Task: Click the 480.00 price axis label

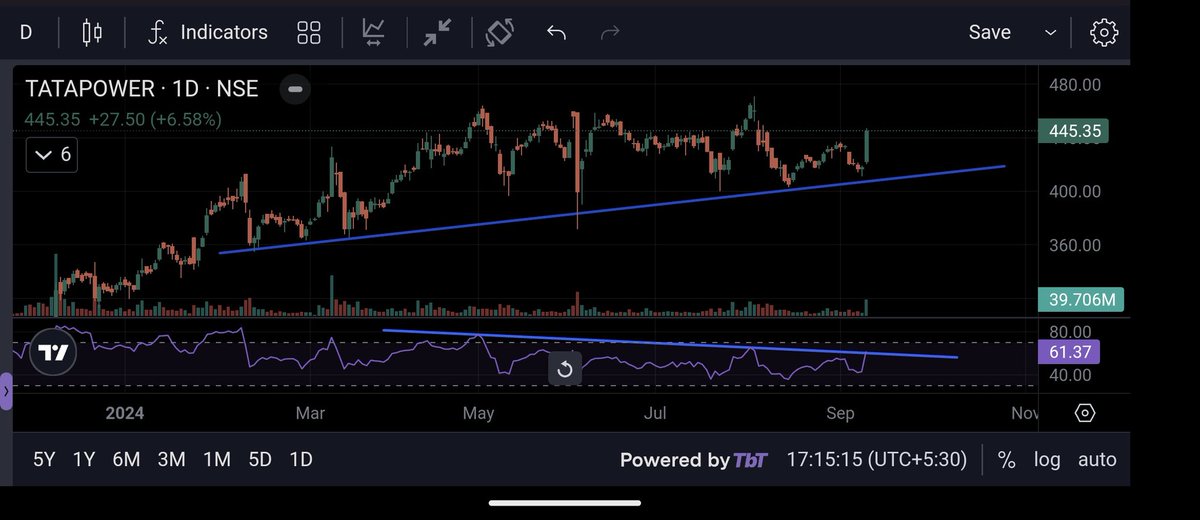Action: [1075, 85]
